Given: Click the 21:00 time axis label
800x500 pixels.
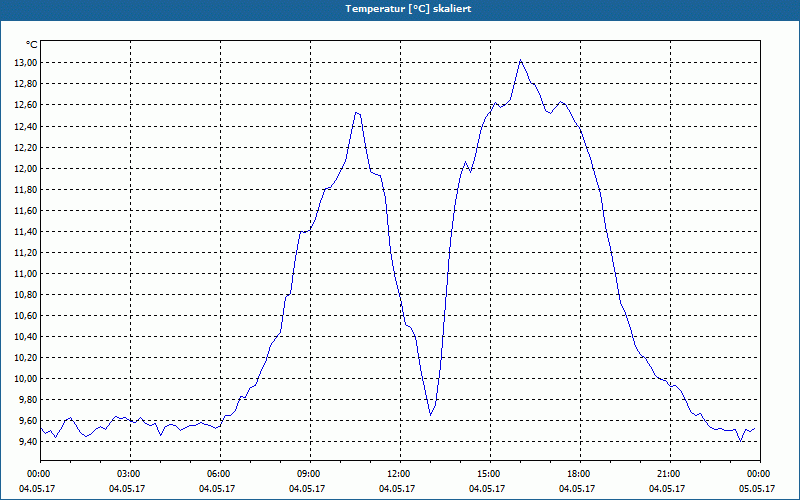Looking at the screenshot, I should pos(670,474).
